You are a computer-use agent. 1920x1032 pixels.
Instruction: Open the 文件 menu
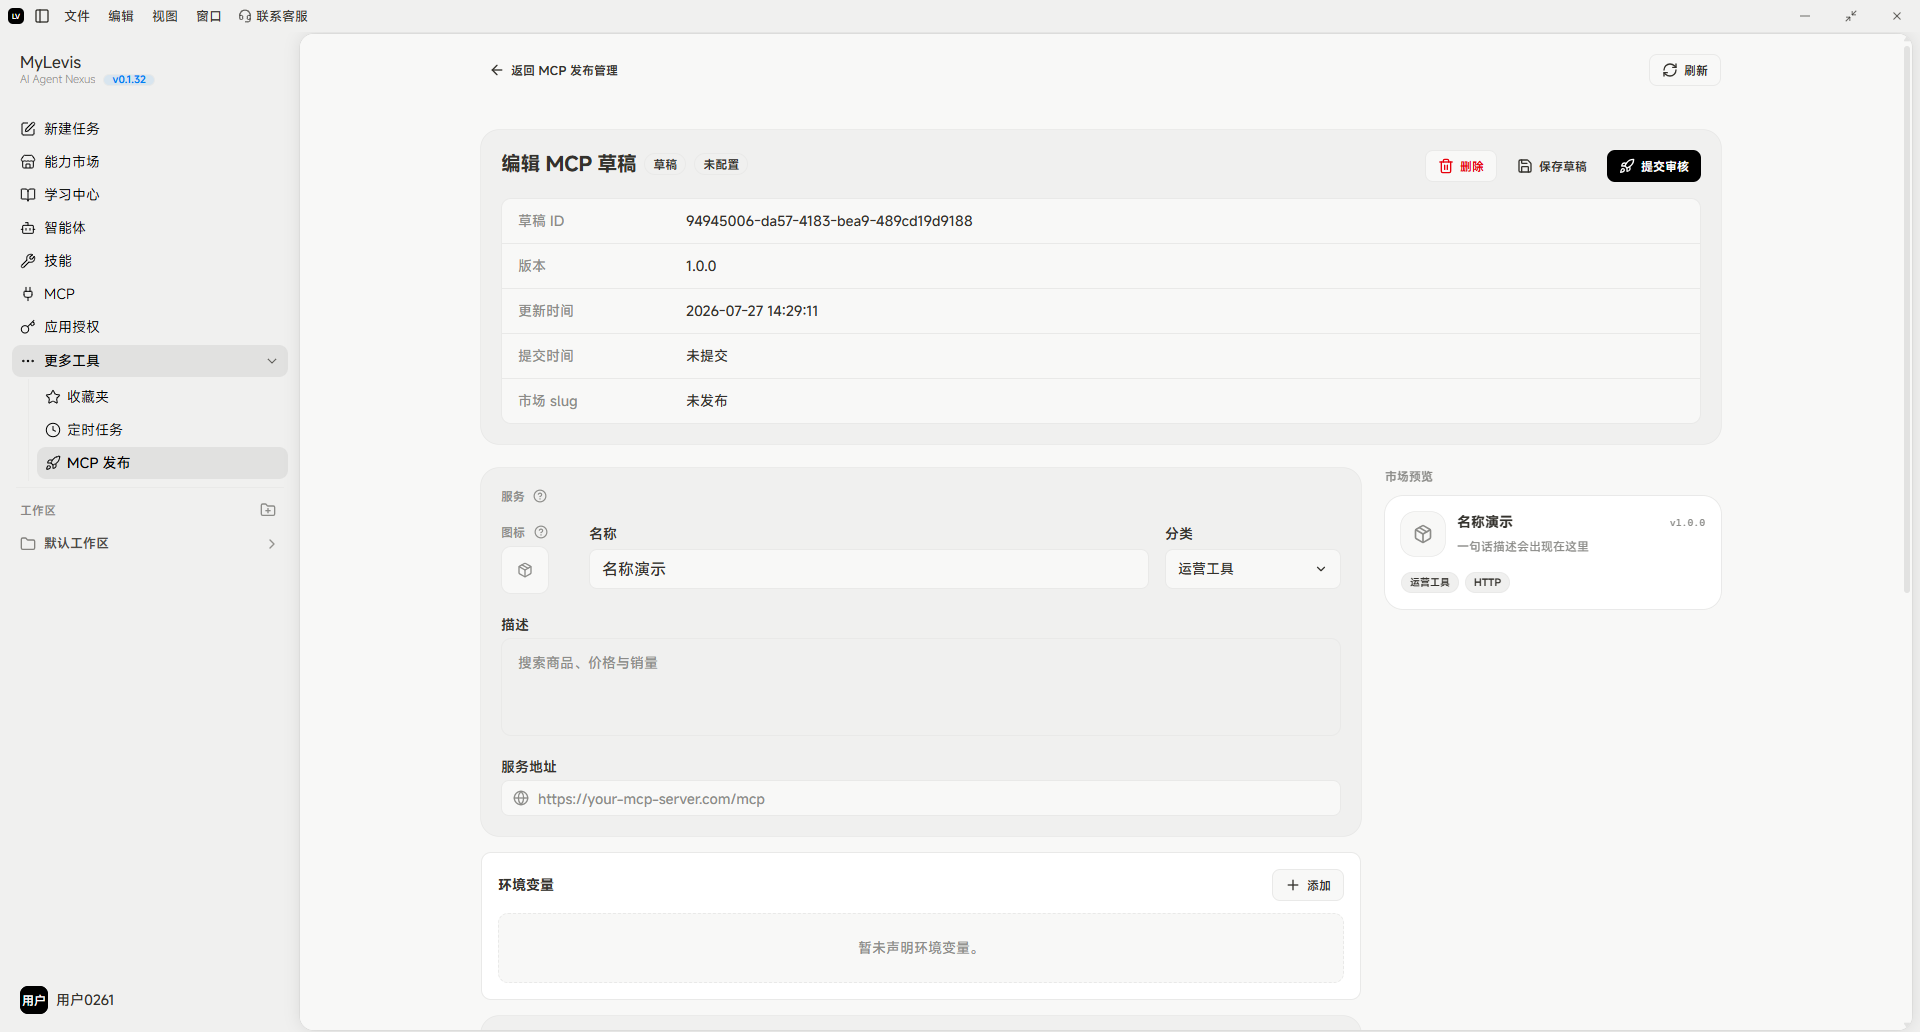click(77, 16)
